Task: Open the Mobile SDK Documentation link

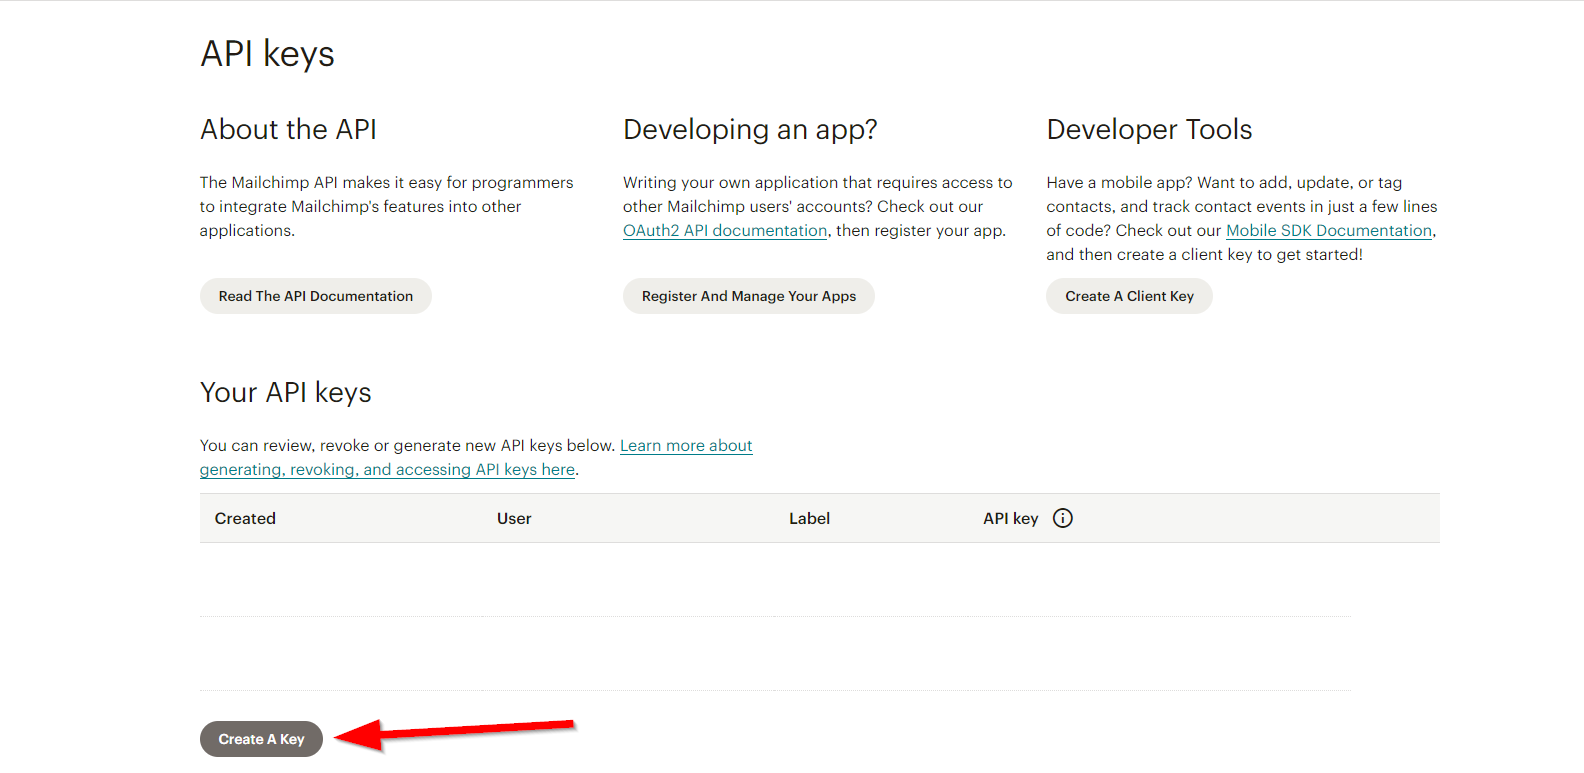Action: tap(1329, 231)
